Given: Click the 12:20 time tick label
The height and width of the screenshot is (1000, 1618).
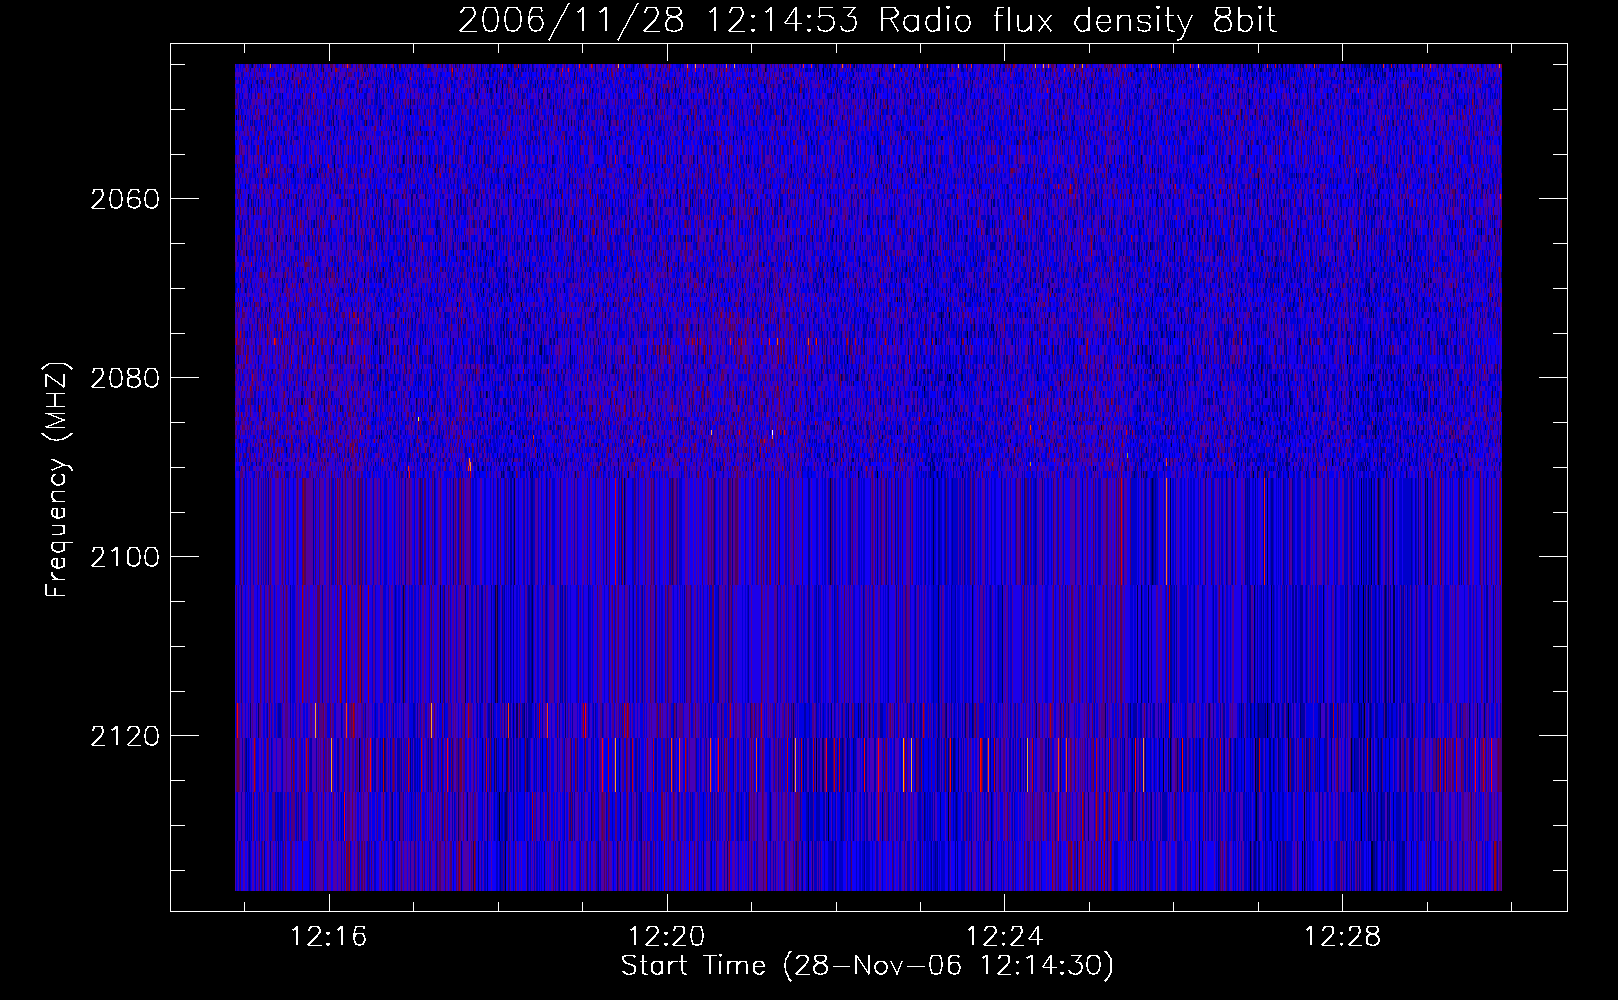Looking at the screenshot, I should [667, 936].
